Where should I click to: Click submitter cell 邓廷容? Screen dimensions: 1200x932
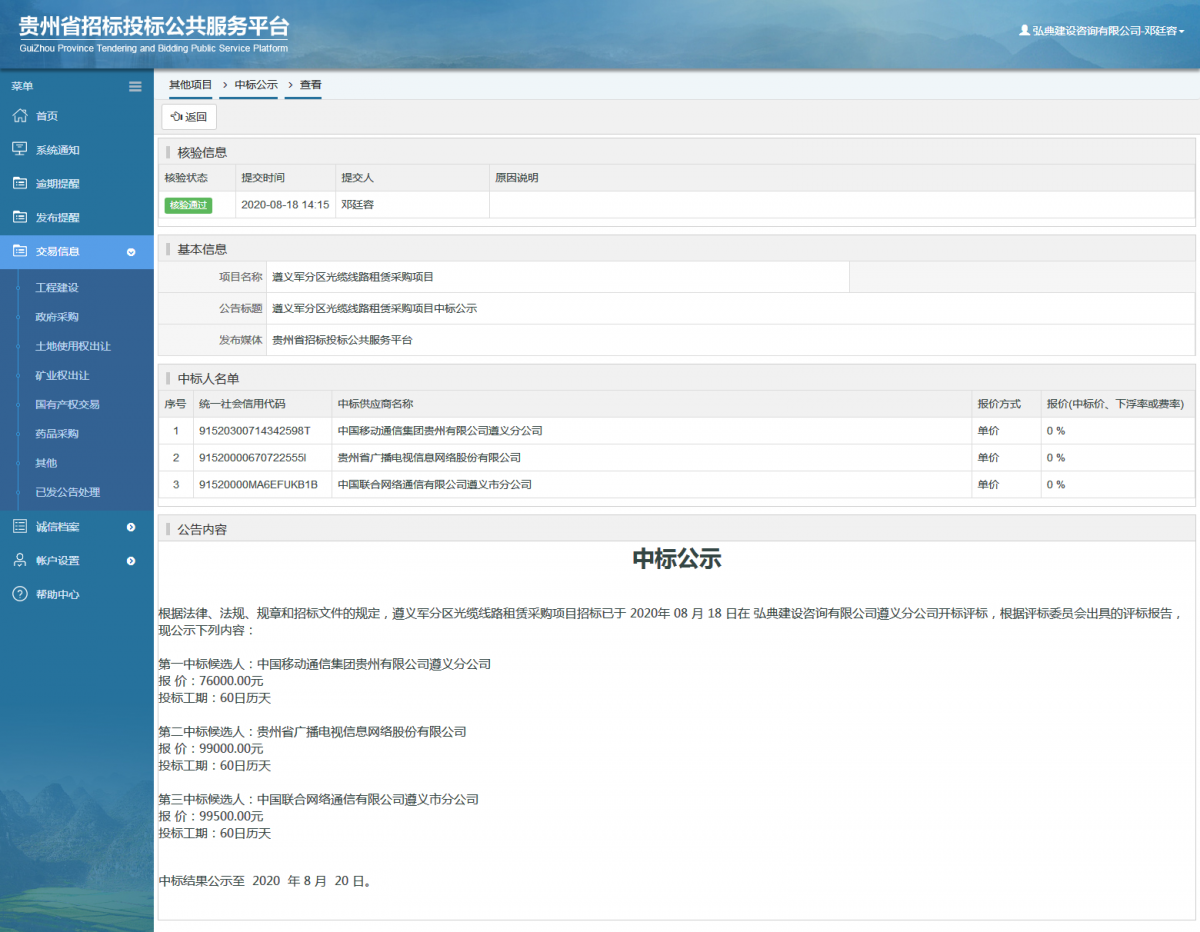tap(358, 205)
